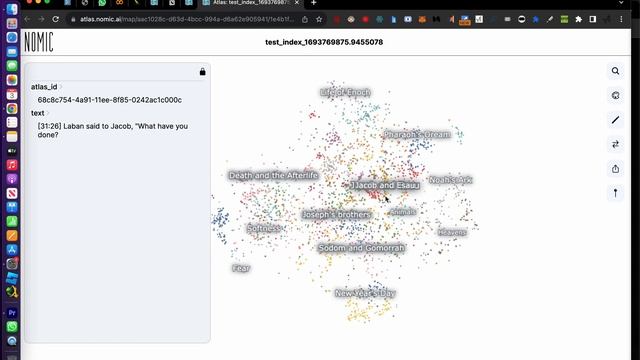Open Premiere Pro from the Dock
The width and height of the screenshot is (640, 360).
(x=12, y=313)
